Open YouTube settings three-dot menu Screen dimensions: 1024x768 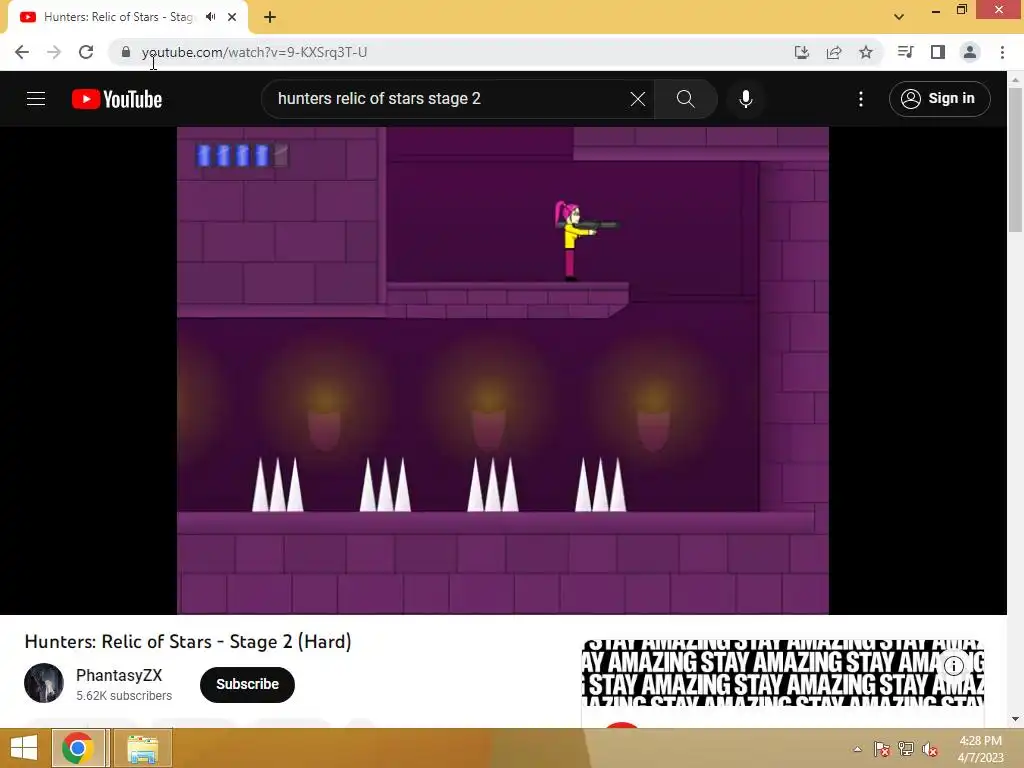click(861, 99)
